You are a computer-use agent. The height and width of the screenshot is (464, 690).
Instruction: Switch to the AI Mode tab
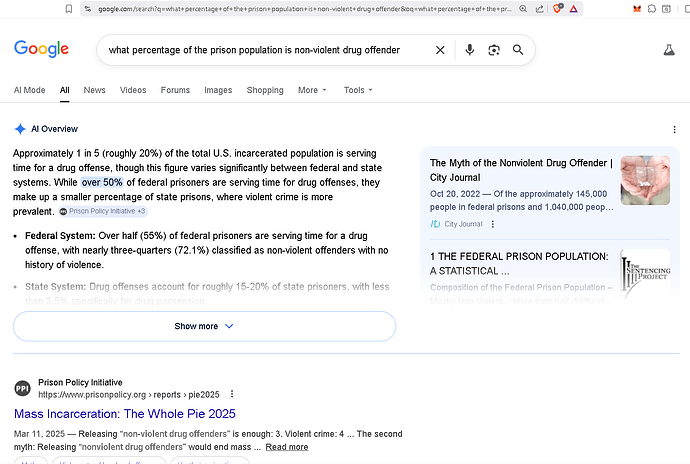29,90
